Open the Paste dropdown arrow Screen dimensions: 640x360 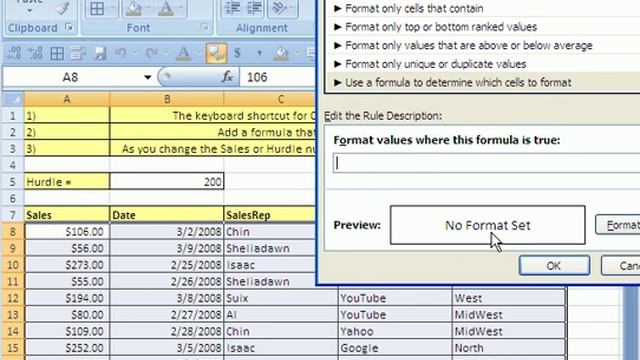(29, 10)
